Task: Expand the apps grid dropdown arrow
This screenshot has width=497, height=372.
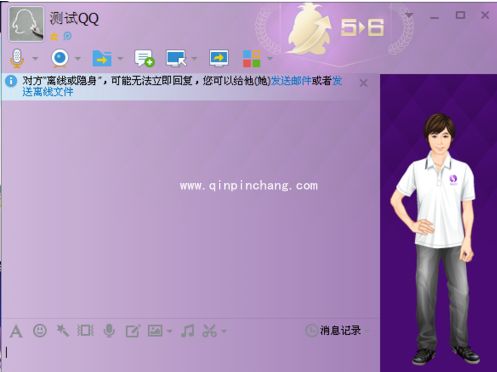Action: 269,59
